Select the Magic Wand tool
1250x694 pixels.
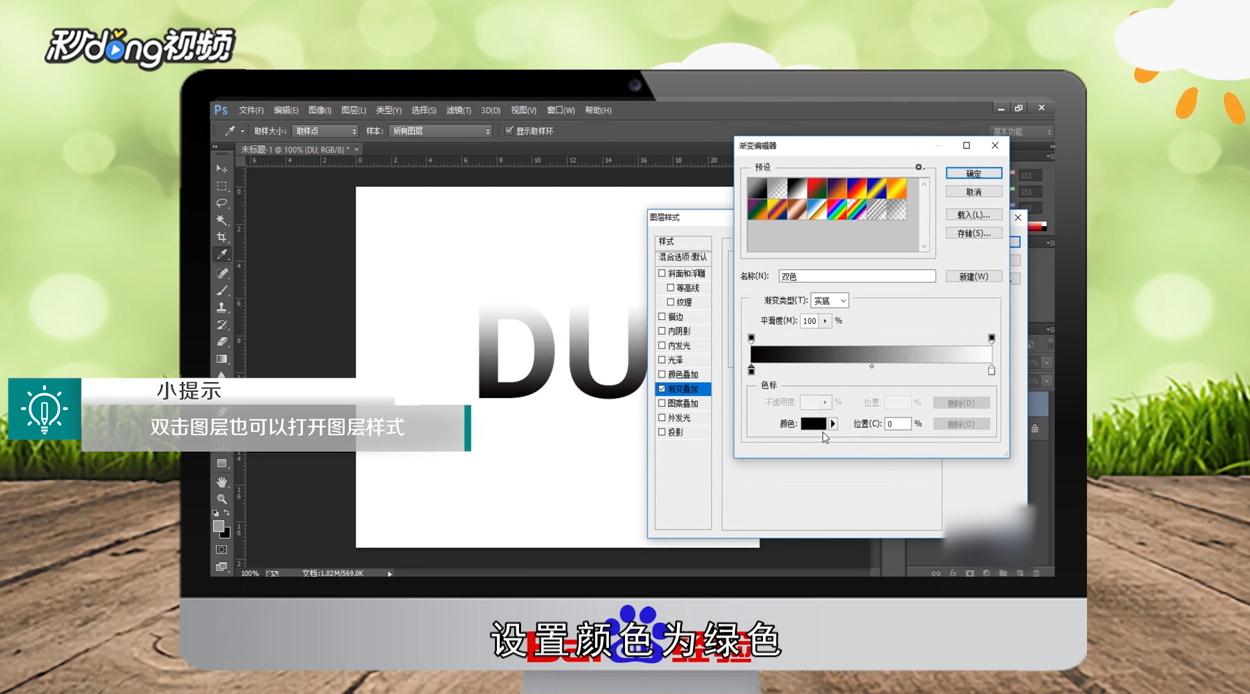pos(222,220)
